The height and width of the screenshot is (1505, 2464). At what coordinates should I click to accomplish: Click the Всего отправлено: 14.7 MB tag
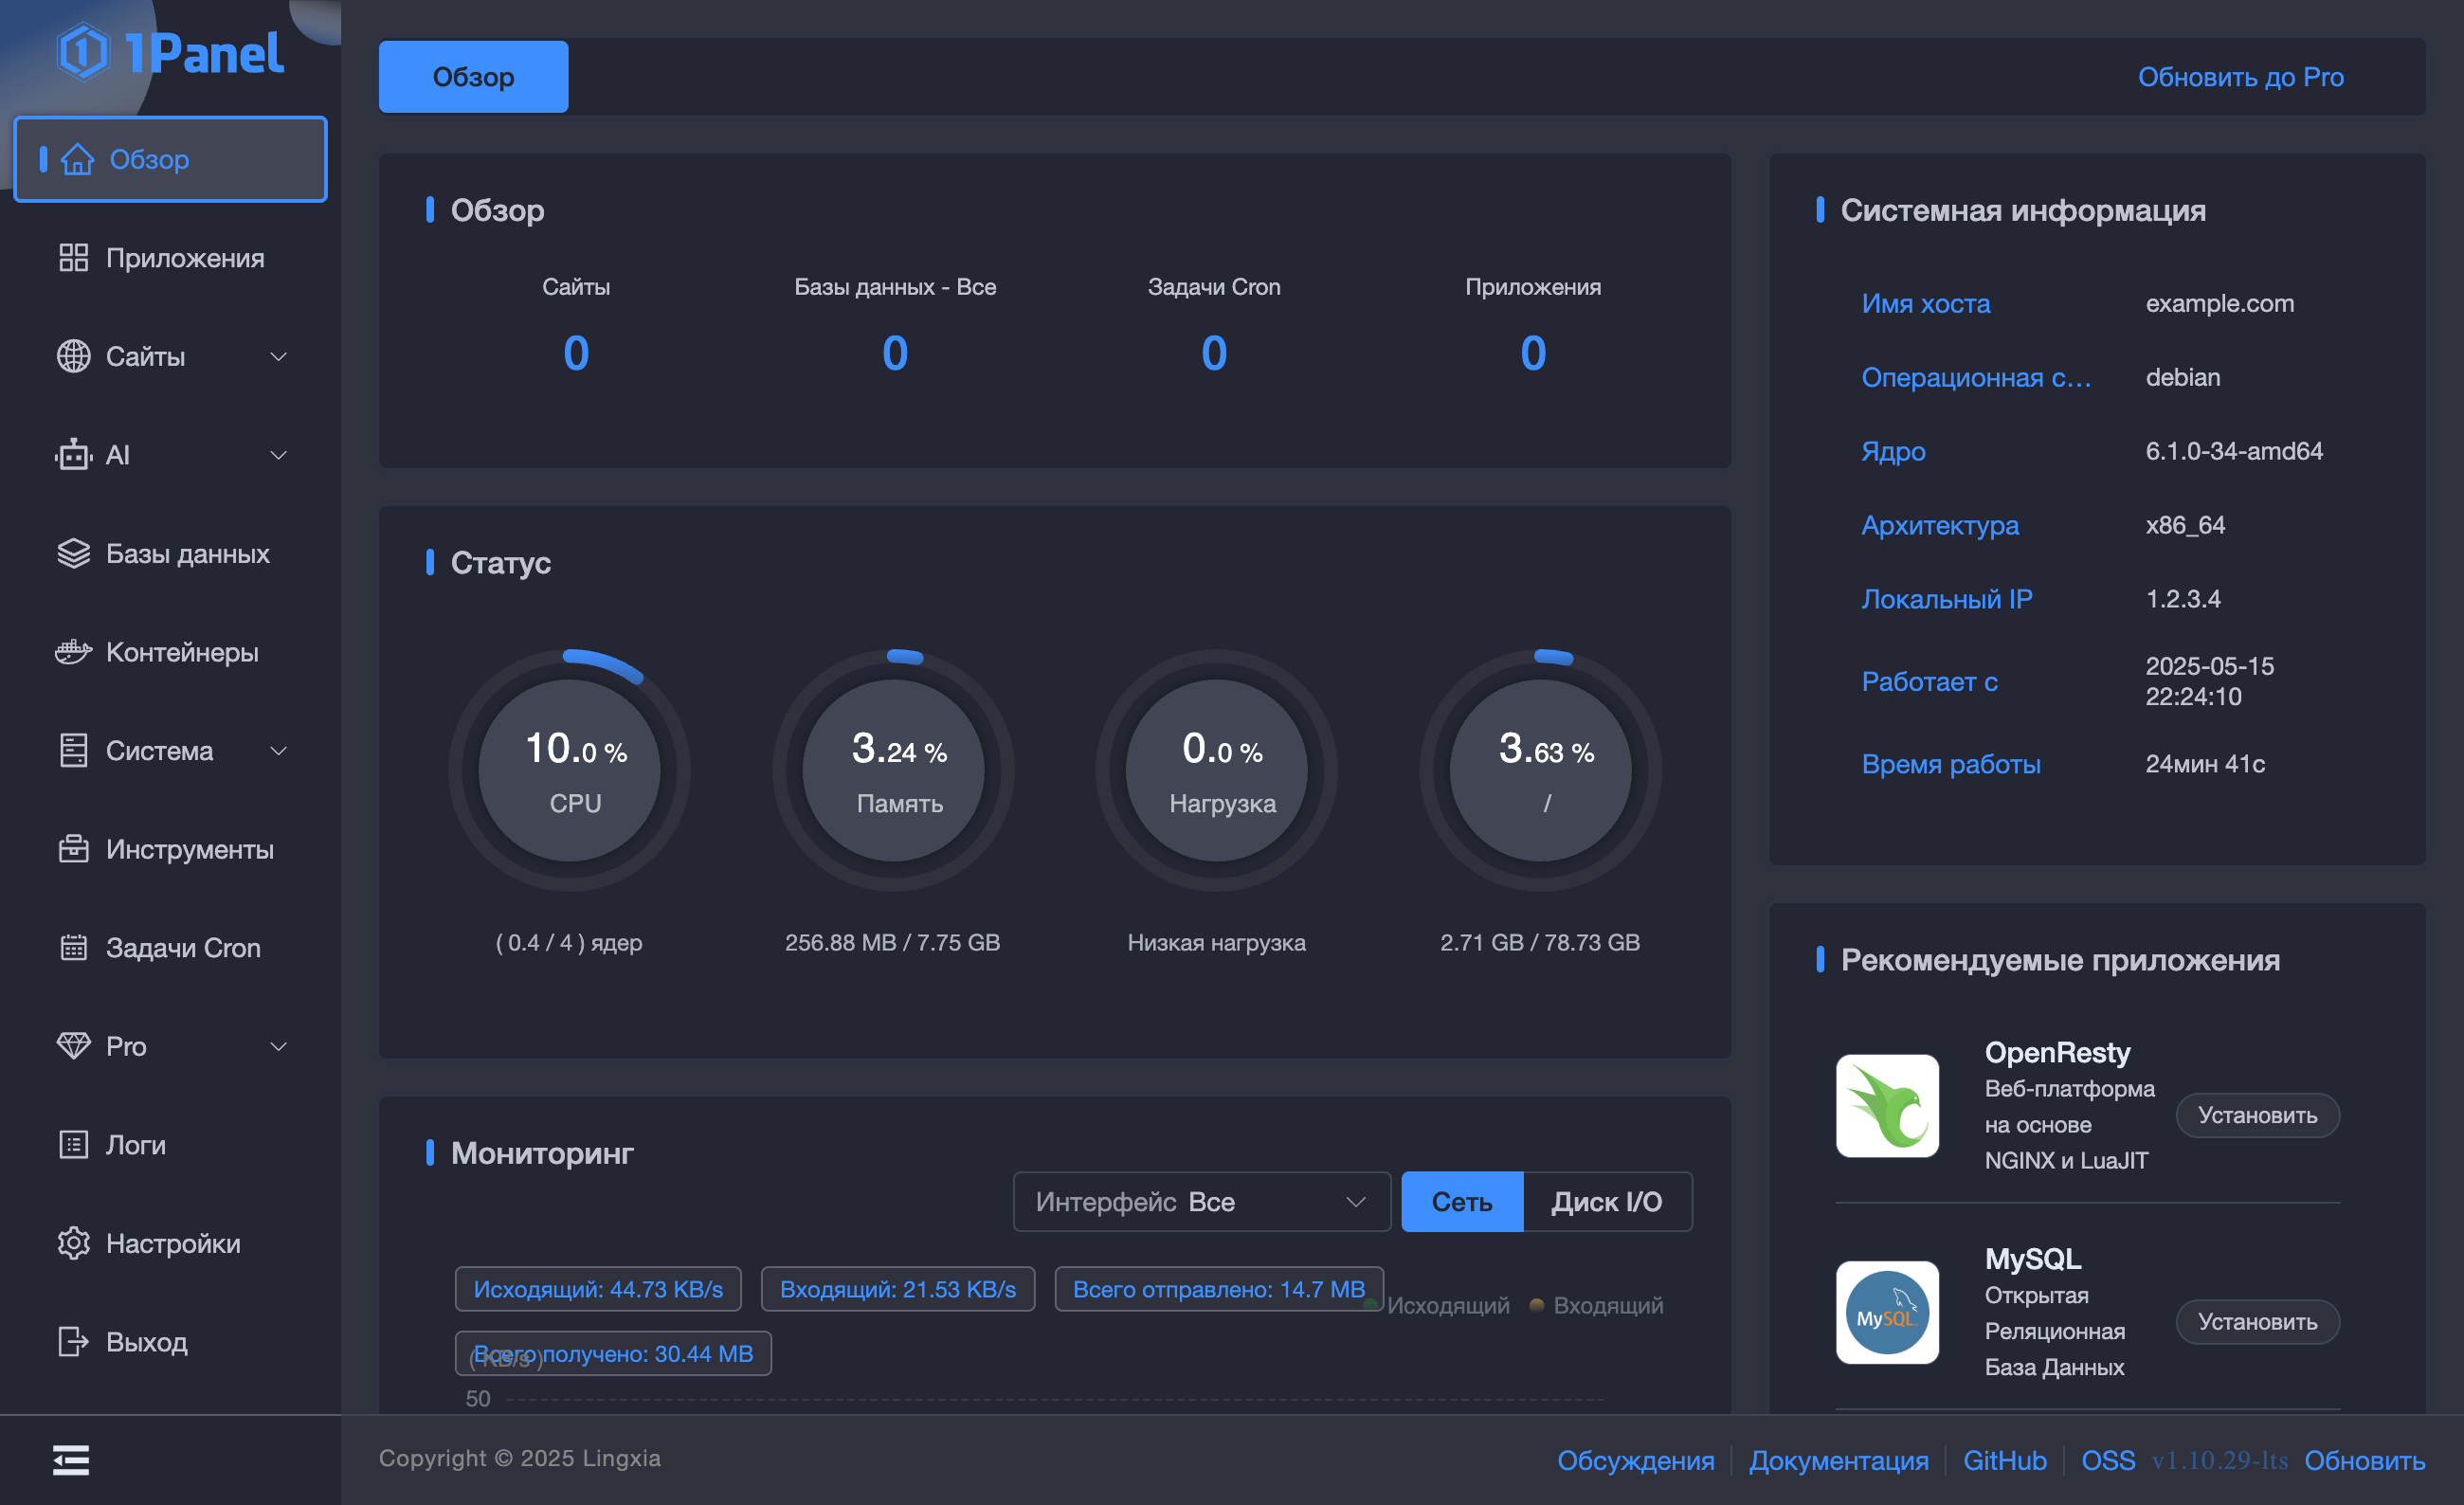[x=1219, y=1289]
